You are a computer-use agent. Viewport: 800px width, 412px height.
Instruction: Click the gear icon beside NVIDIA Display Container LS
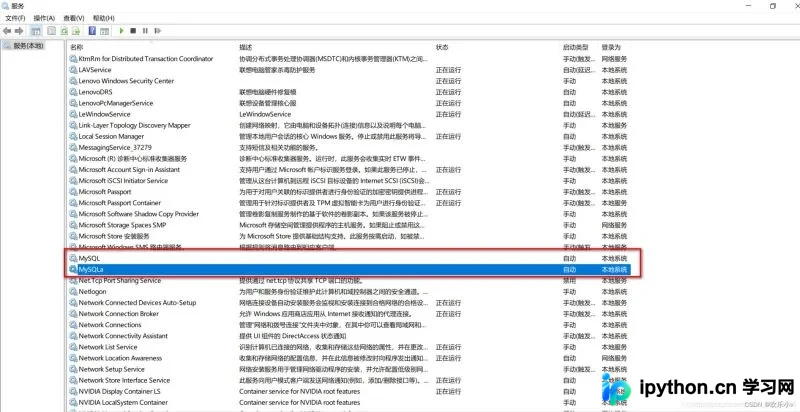coord(73,391)
